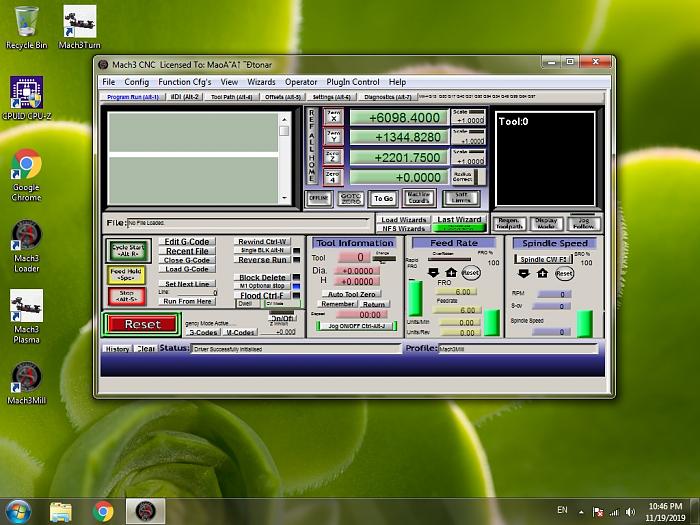This screenshot has height=525, width=700.
Task: Toggle the Soft Limits button
Action: point(461,198)
